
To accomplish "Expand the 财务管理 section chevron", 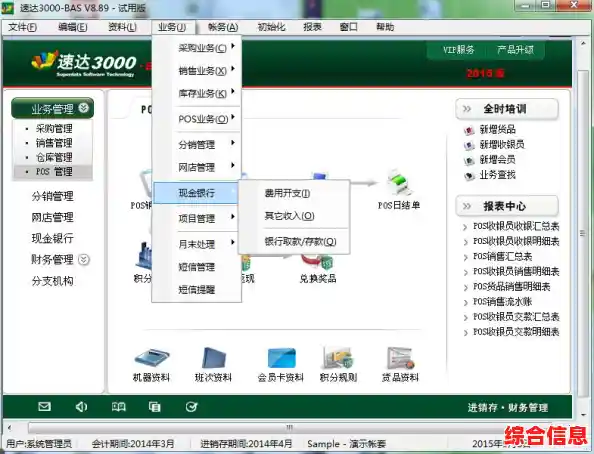I will pyautogui.click(x=84, y=260).
